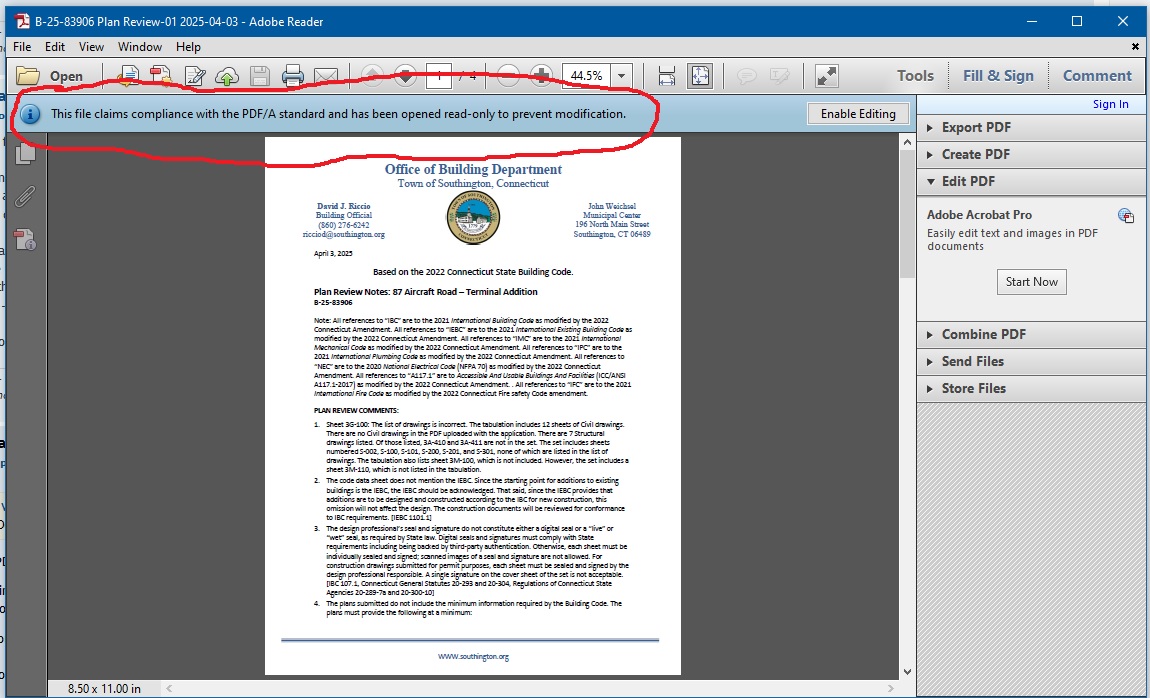Collapse the Edit PDF section
The image size is (1150, 698).
click(968, 181)
